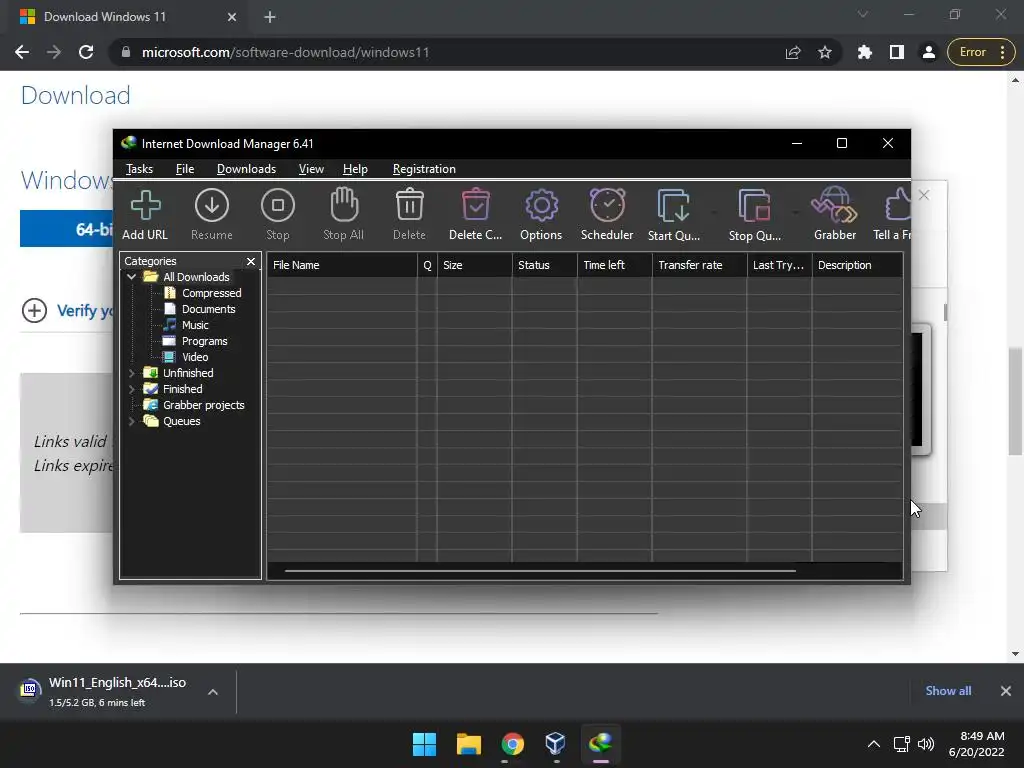Close the Categories panel
The height and width of the screenshot is (768, 1024).
pyautogui.click(x=251, y=261)
